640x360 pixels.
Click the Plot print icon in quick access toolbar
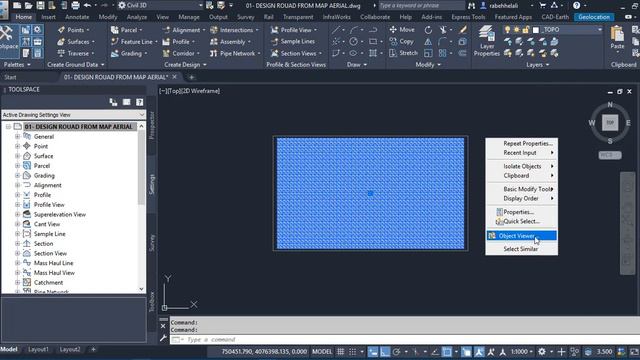(76, 5)
